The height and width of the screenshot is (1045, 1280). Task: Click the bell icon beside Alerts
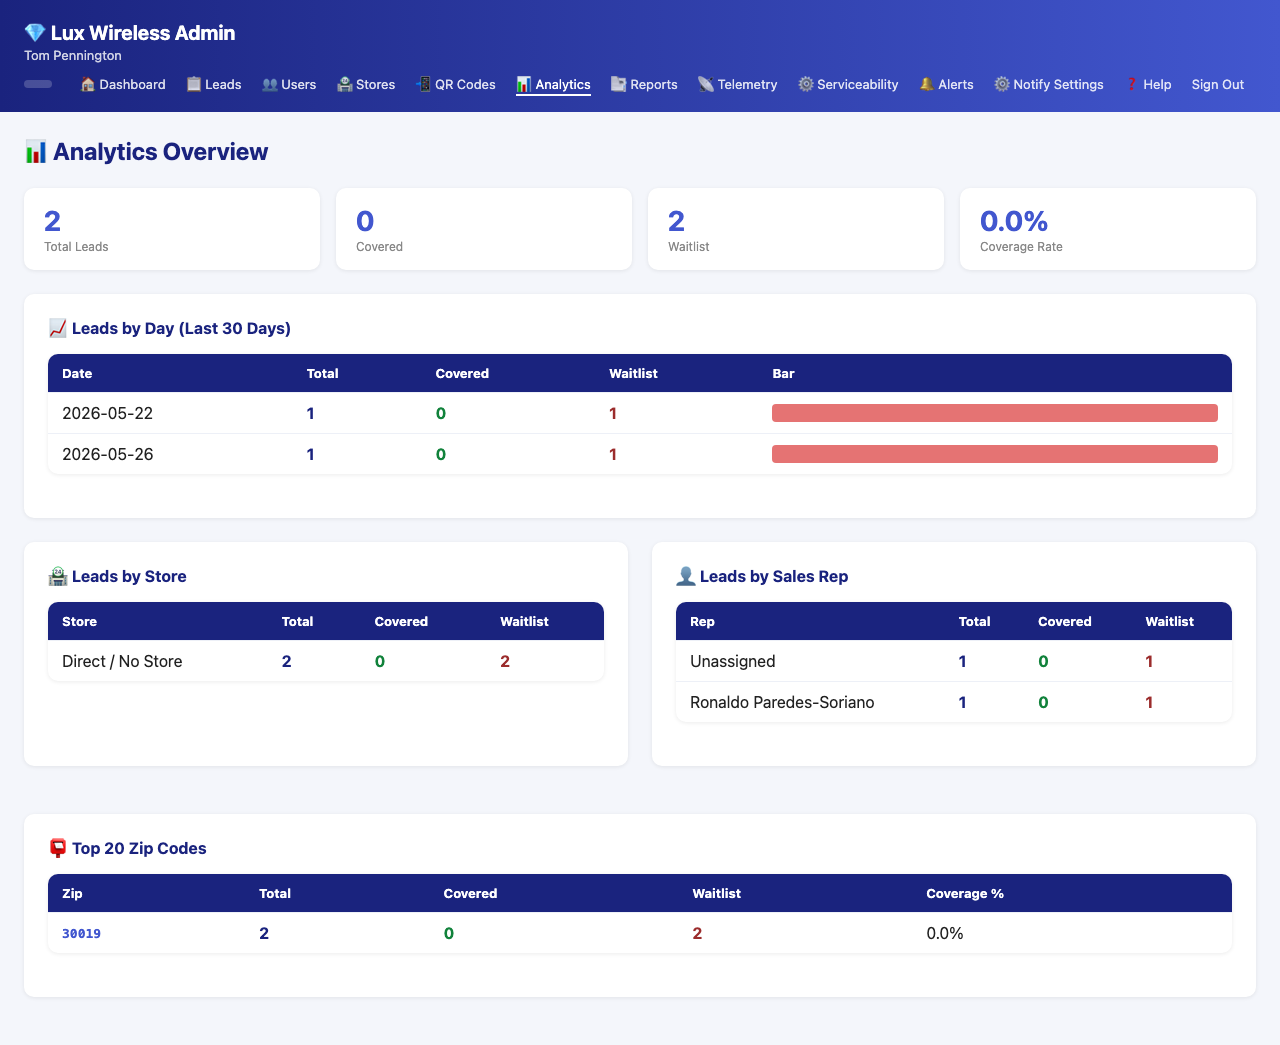[x=927, y=84]
